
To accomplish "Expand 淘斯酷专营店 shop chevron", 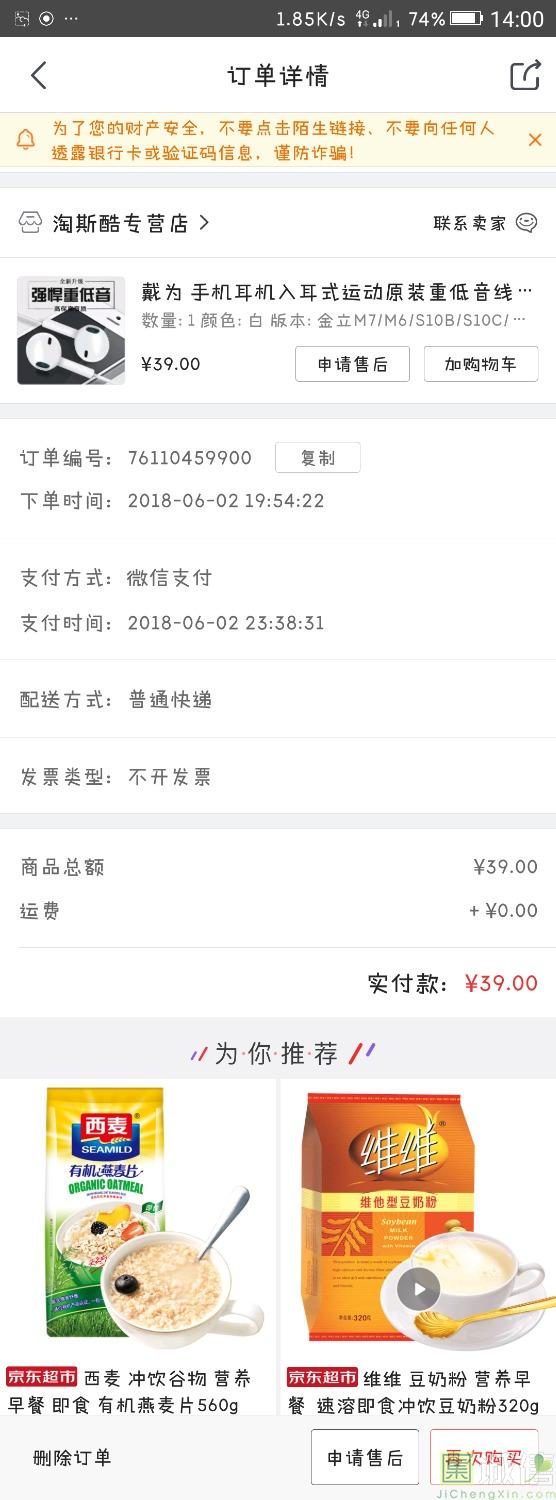I will tap(204, 223).
